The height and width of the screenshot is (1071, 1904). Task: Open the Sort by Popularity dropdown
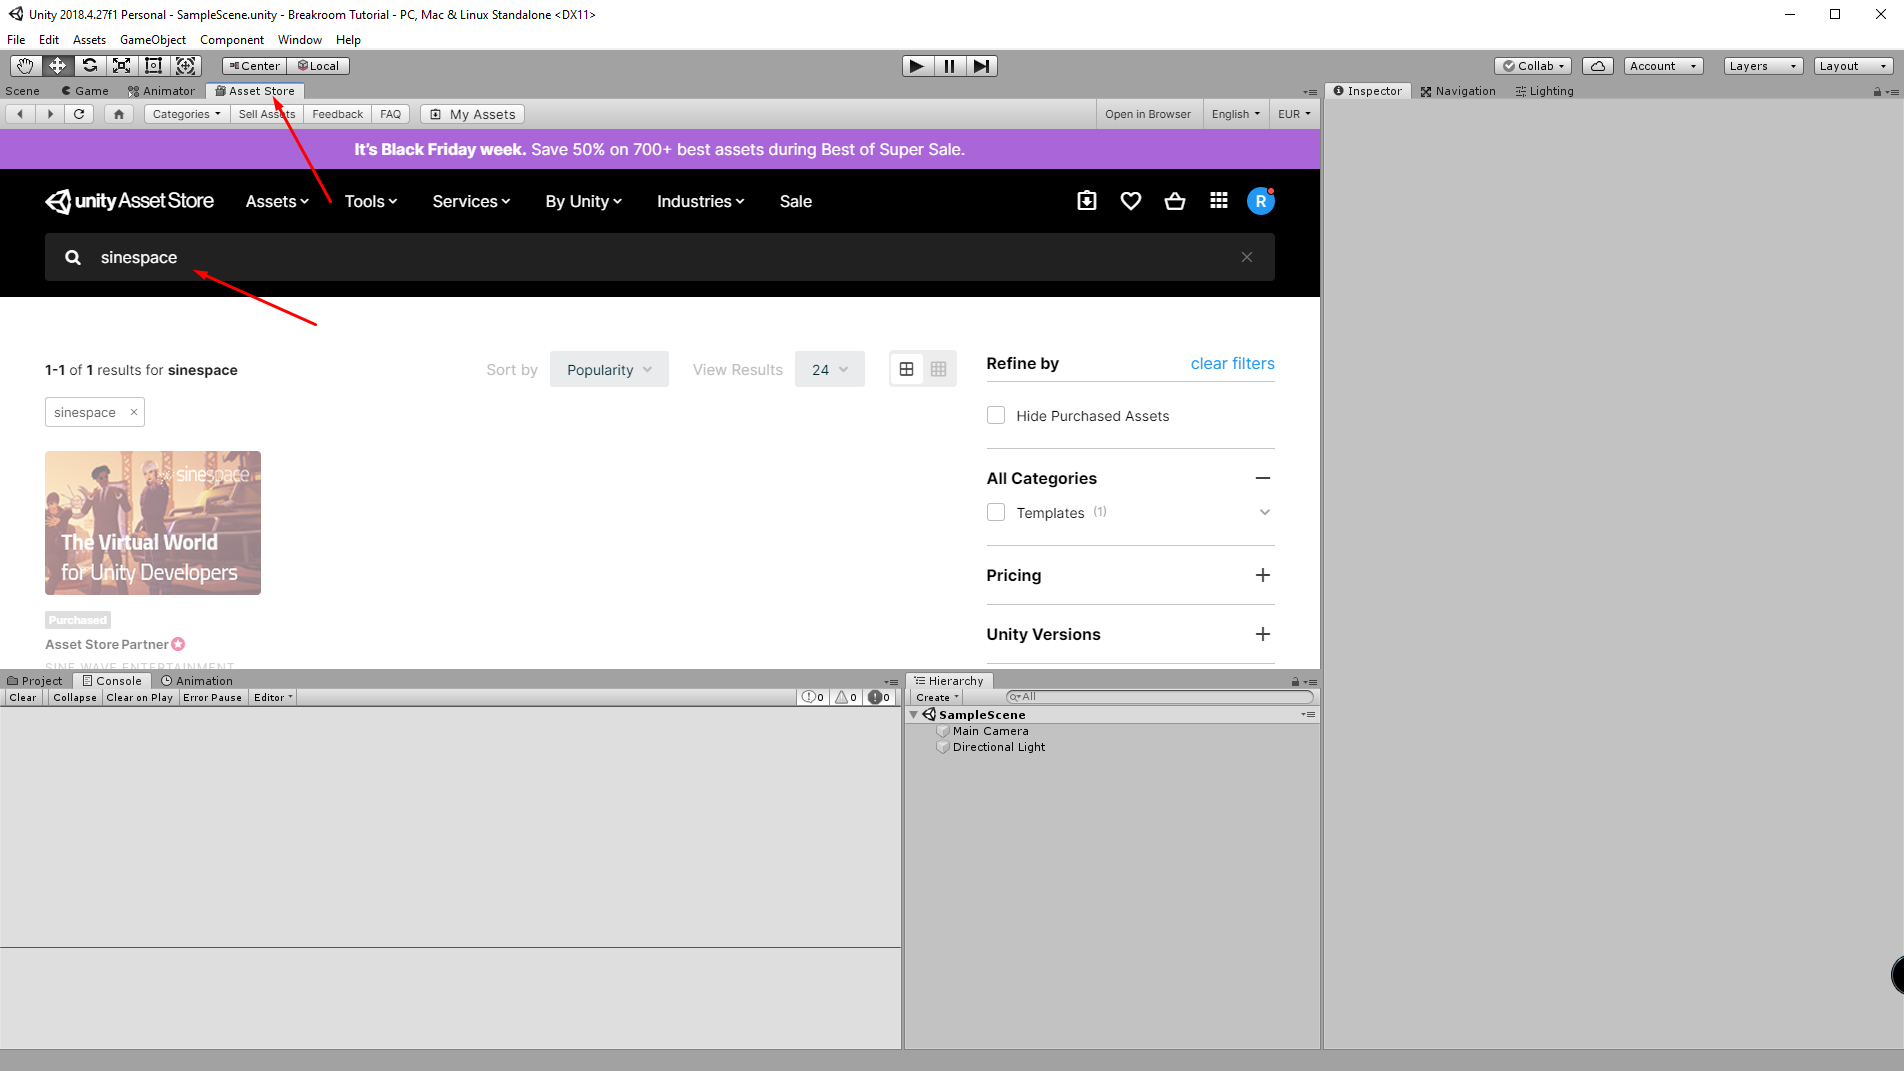pos(609,369)
